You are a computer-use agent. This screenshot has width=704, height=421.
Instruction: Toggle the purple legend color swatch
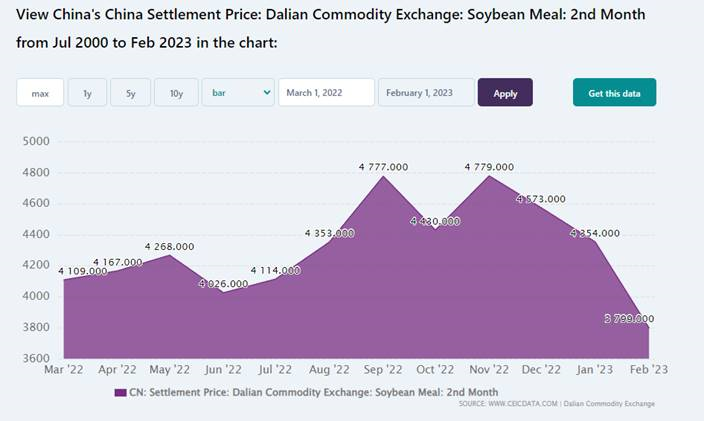[120, 392]
